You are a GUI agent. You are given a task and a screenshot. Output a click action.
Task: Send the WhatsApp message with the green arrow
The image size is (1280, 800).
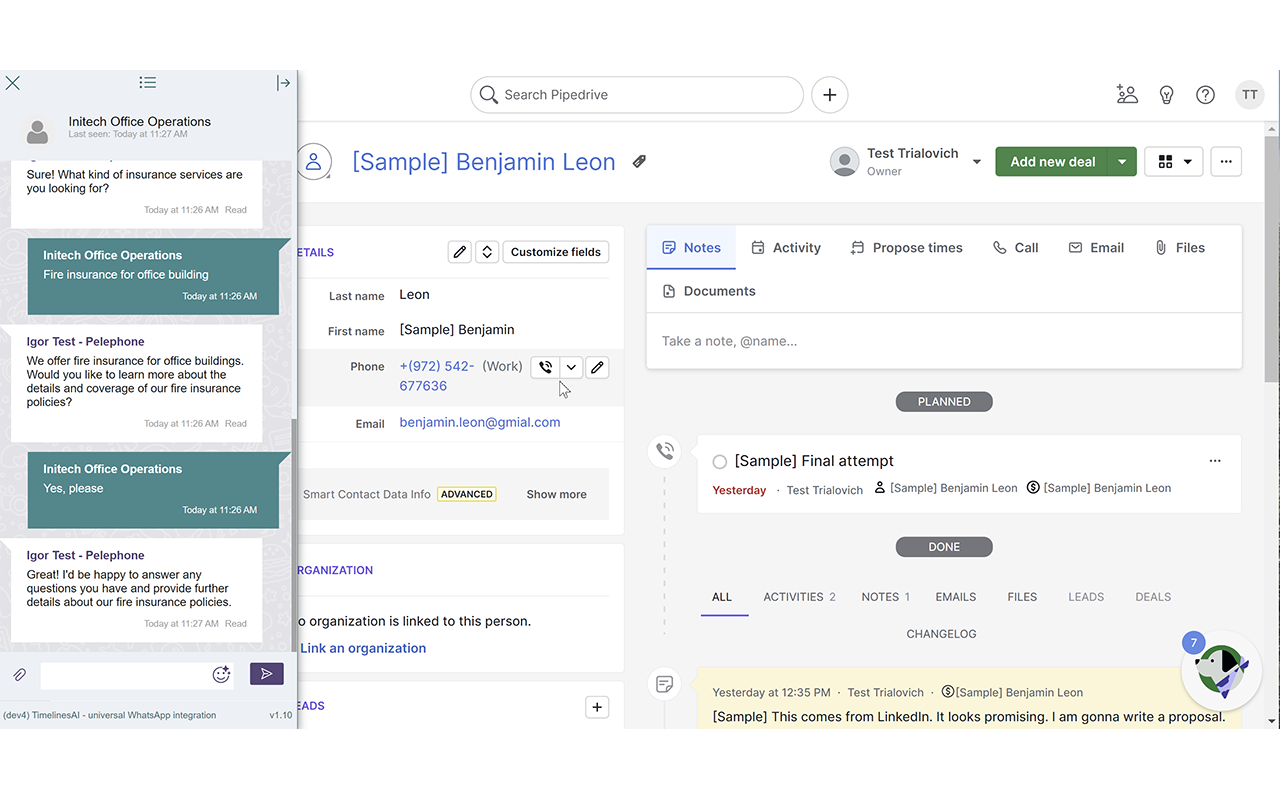[x=266, y=674]
